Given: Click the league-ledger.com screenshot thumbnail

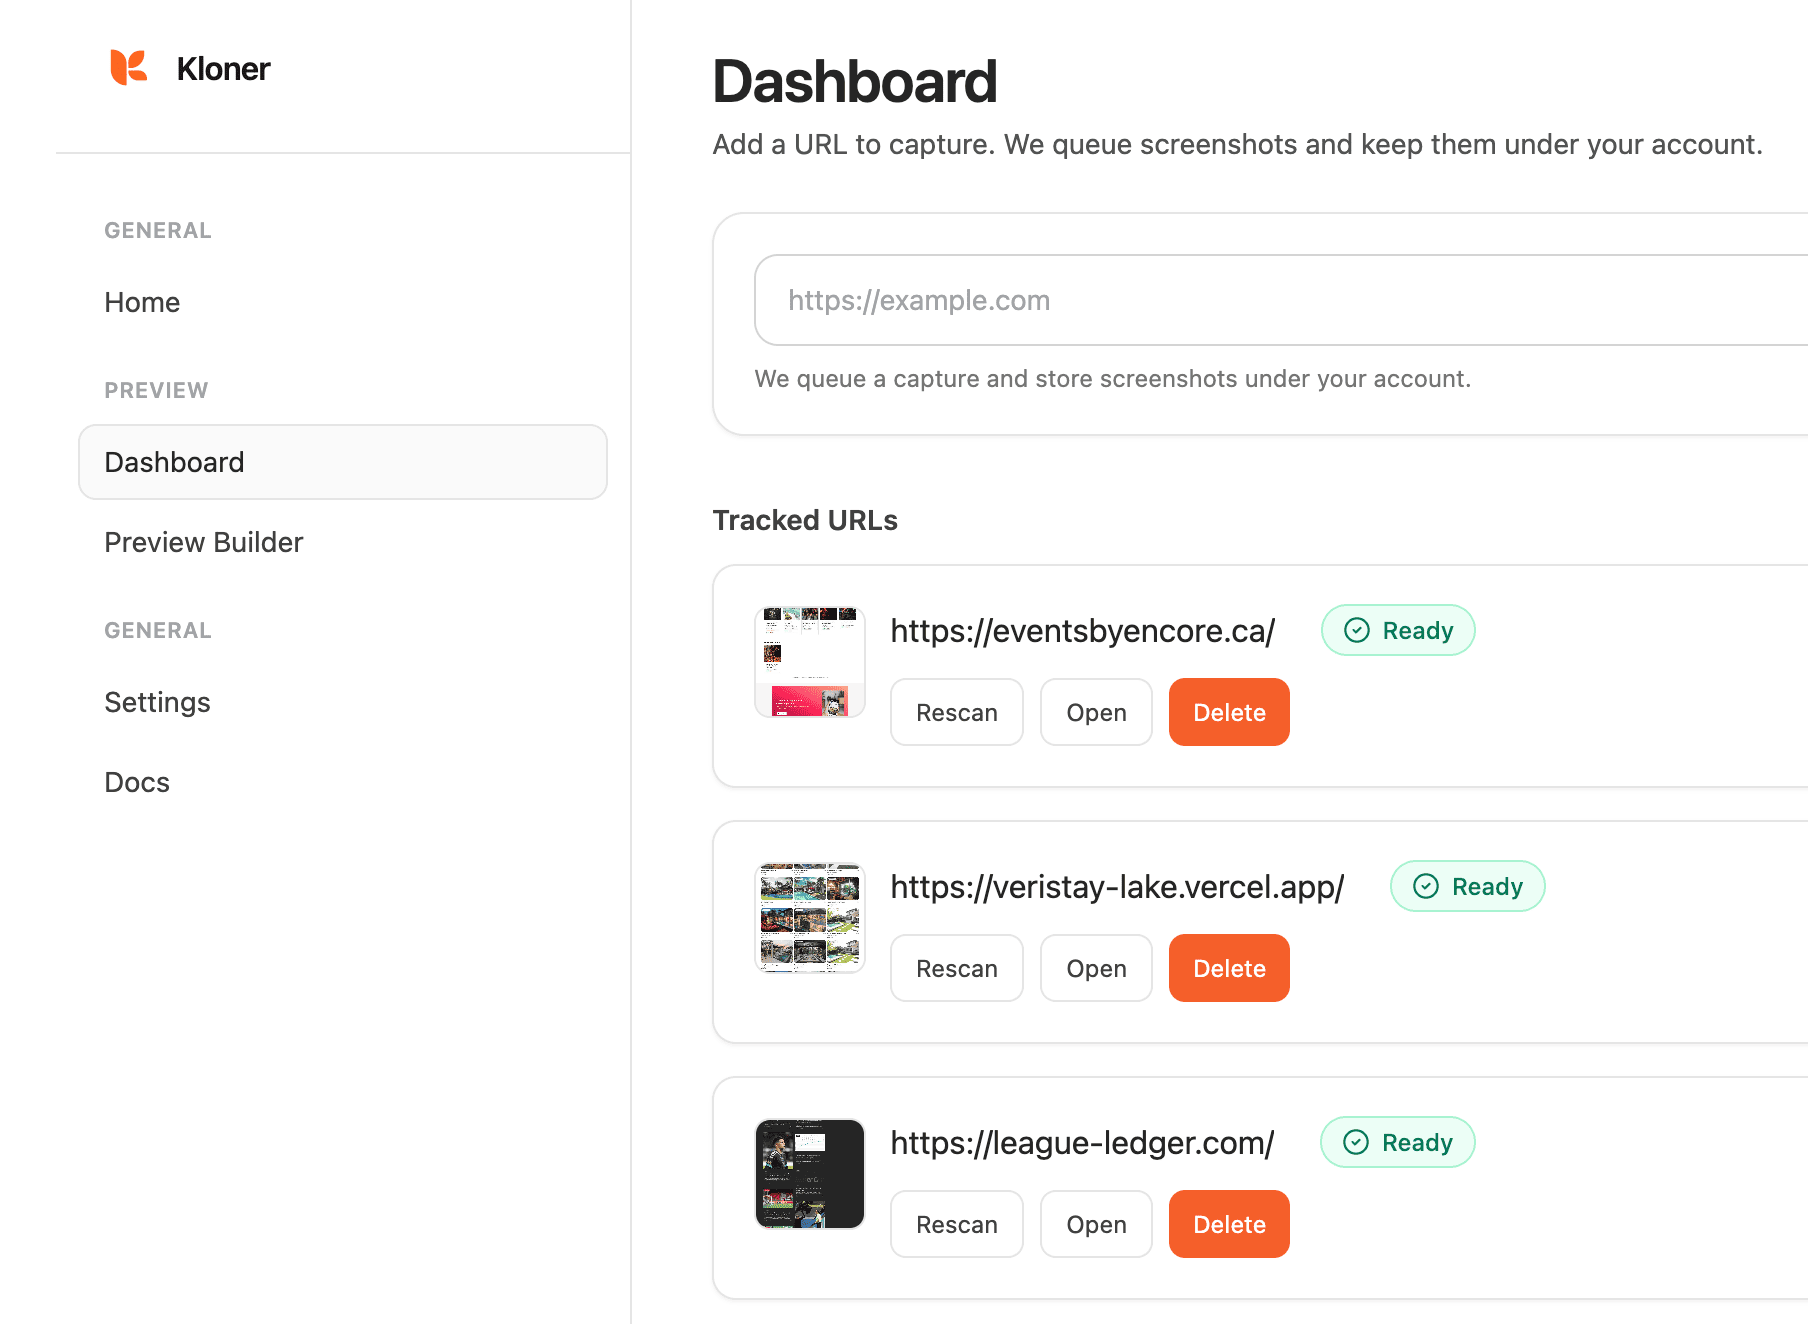Looking at the screenshot, I should coord(809,1173).
